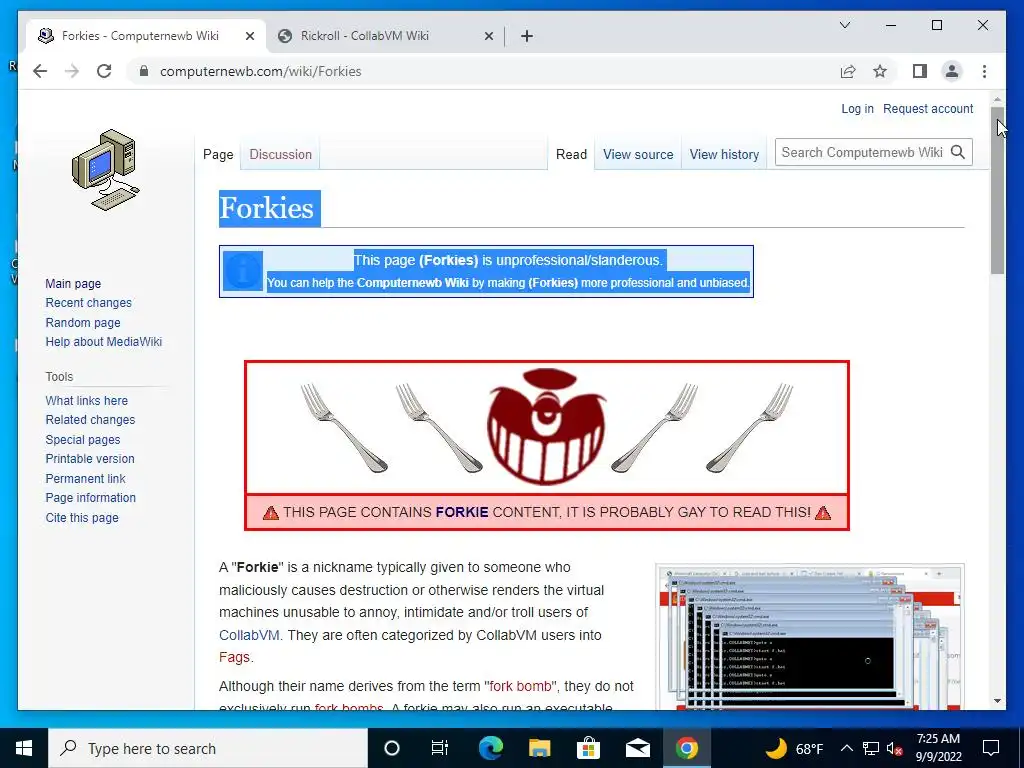Open Recent changes in sidebar
Viewport: 1024px width, 768px height.
click(x=88, y=302)
